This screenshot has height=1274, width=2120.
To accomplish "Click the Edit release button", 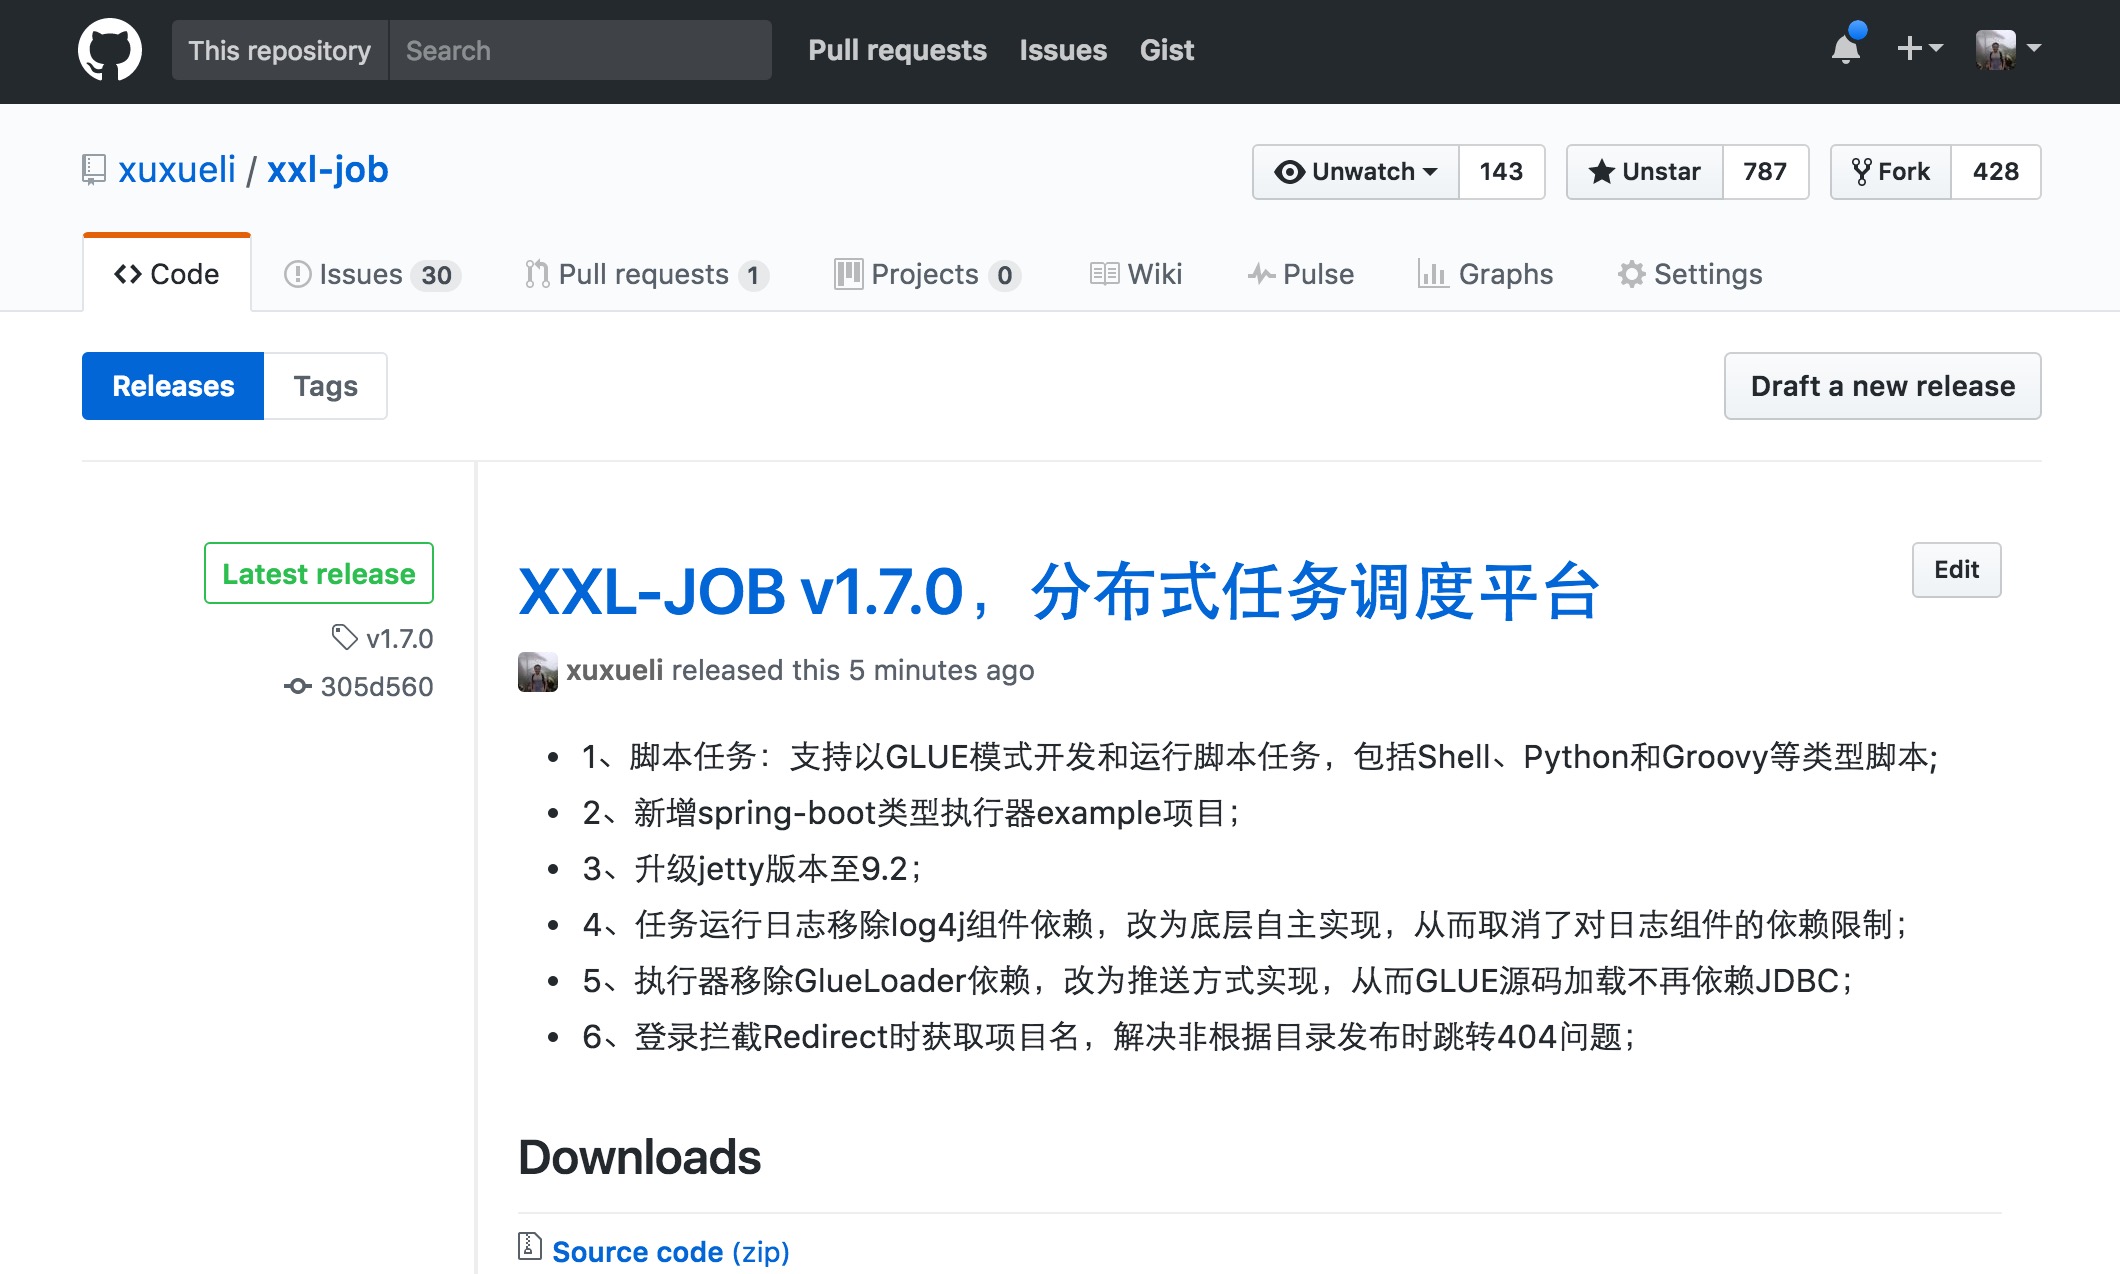I will [x=1956, y=570].
